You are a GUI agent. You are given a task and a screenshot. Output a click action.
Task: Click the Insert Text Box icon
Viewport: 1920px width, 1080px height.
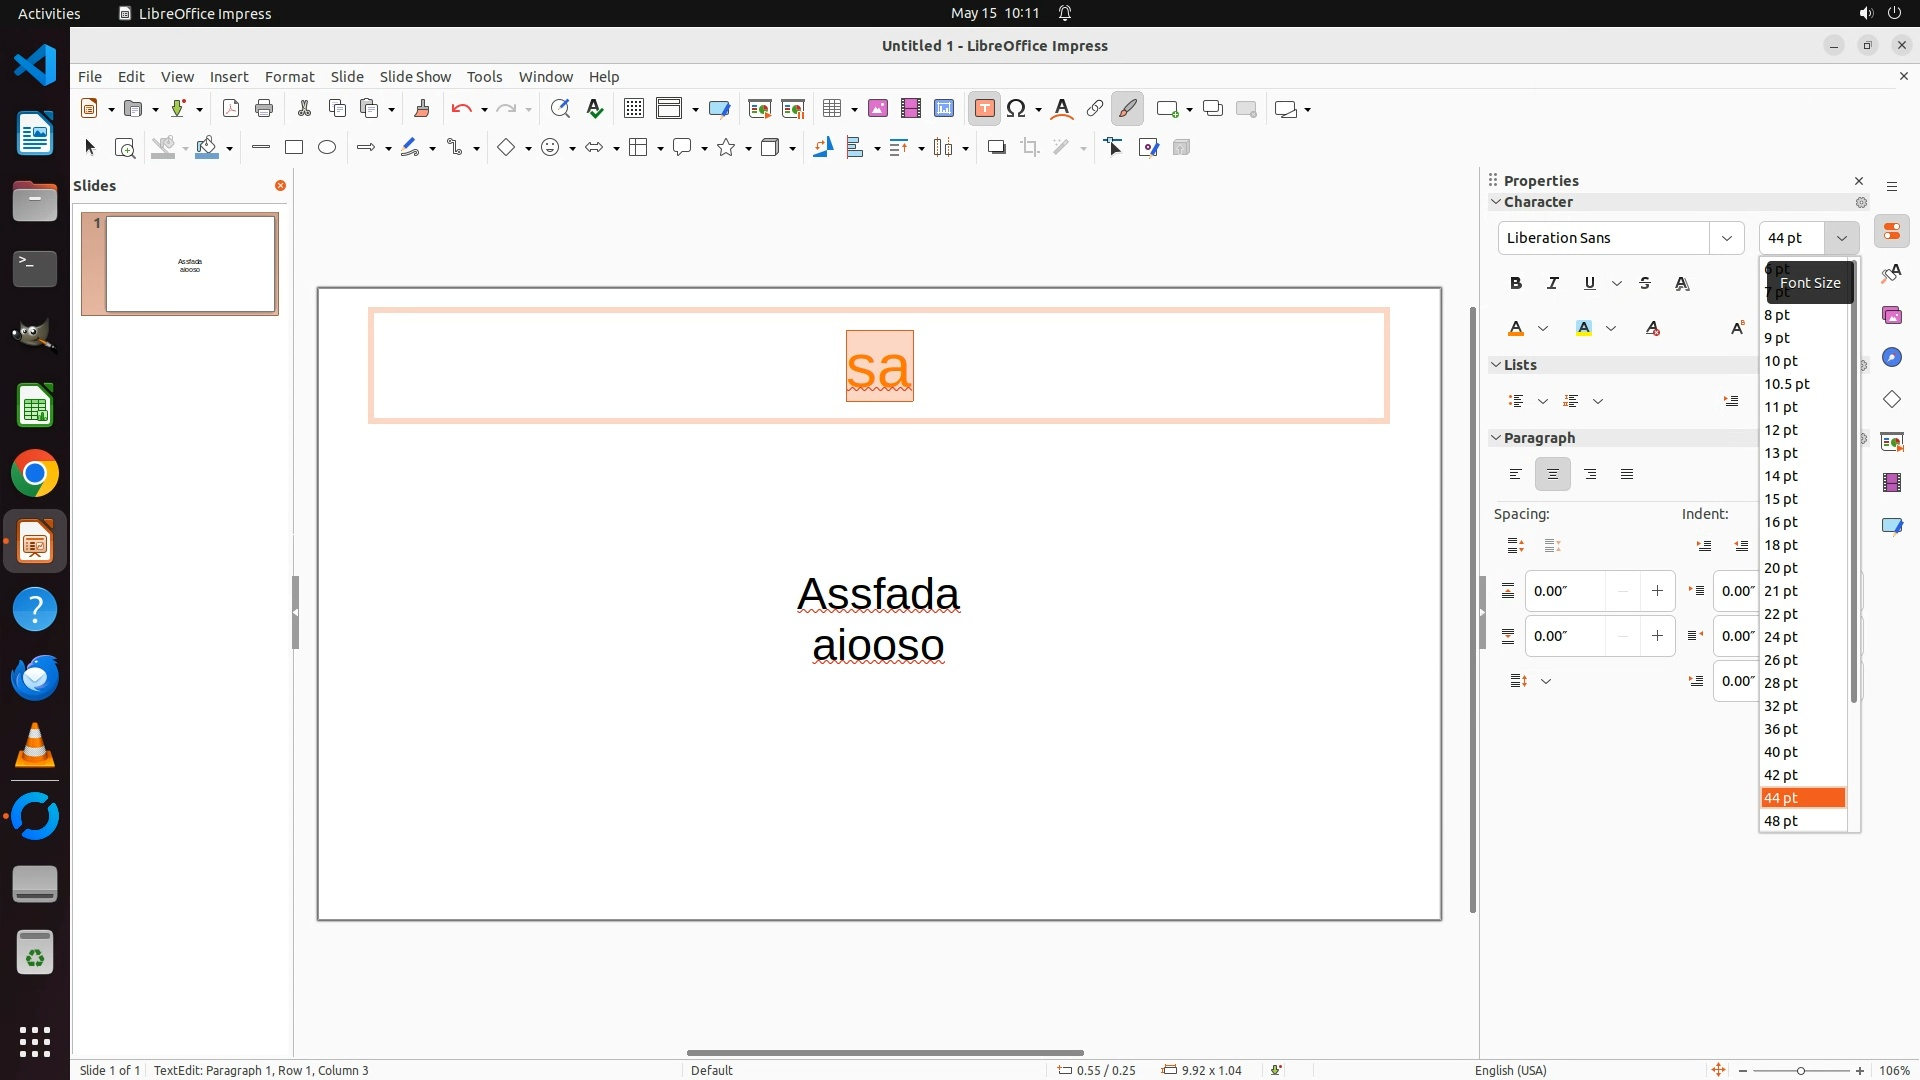984,109
